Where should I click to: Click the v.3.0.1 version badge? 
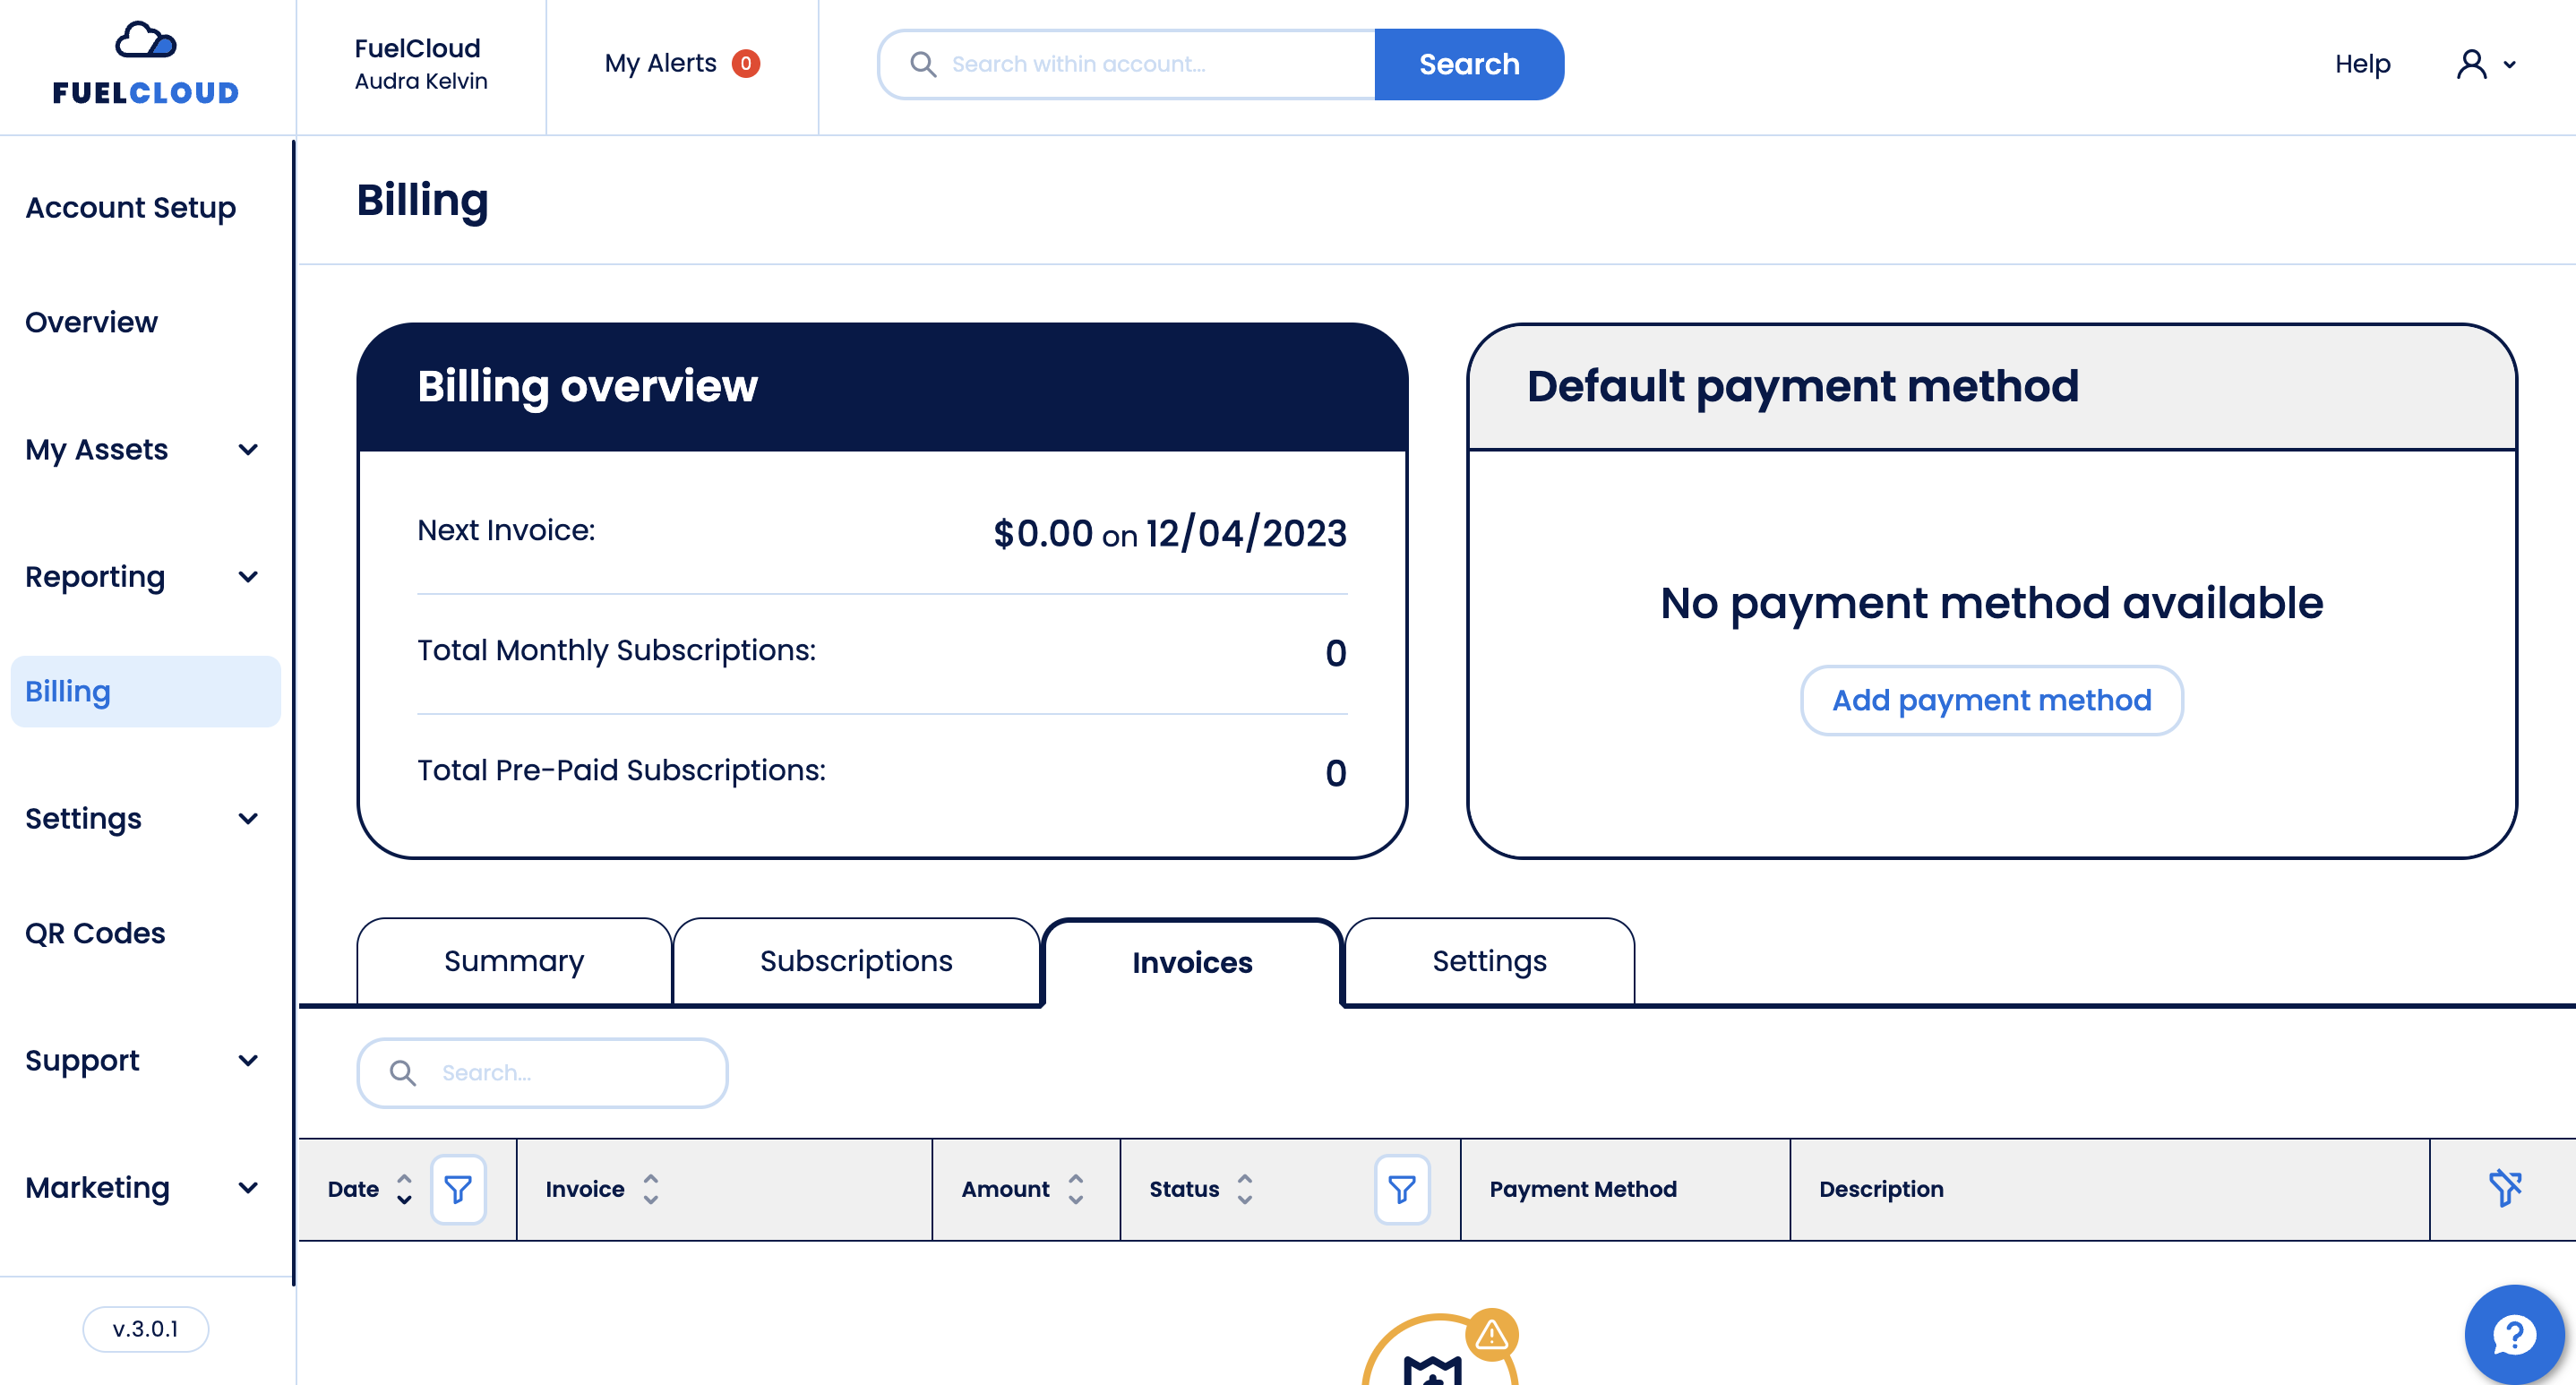coord(145,1329)
